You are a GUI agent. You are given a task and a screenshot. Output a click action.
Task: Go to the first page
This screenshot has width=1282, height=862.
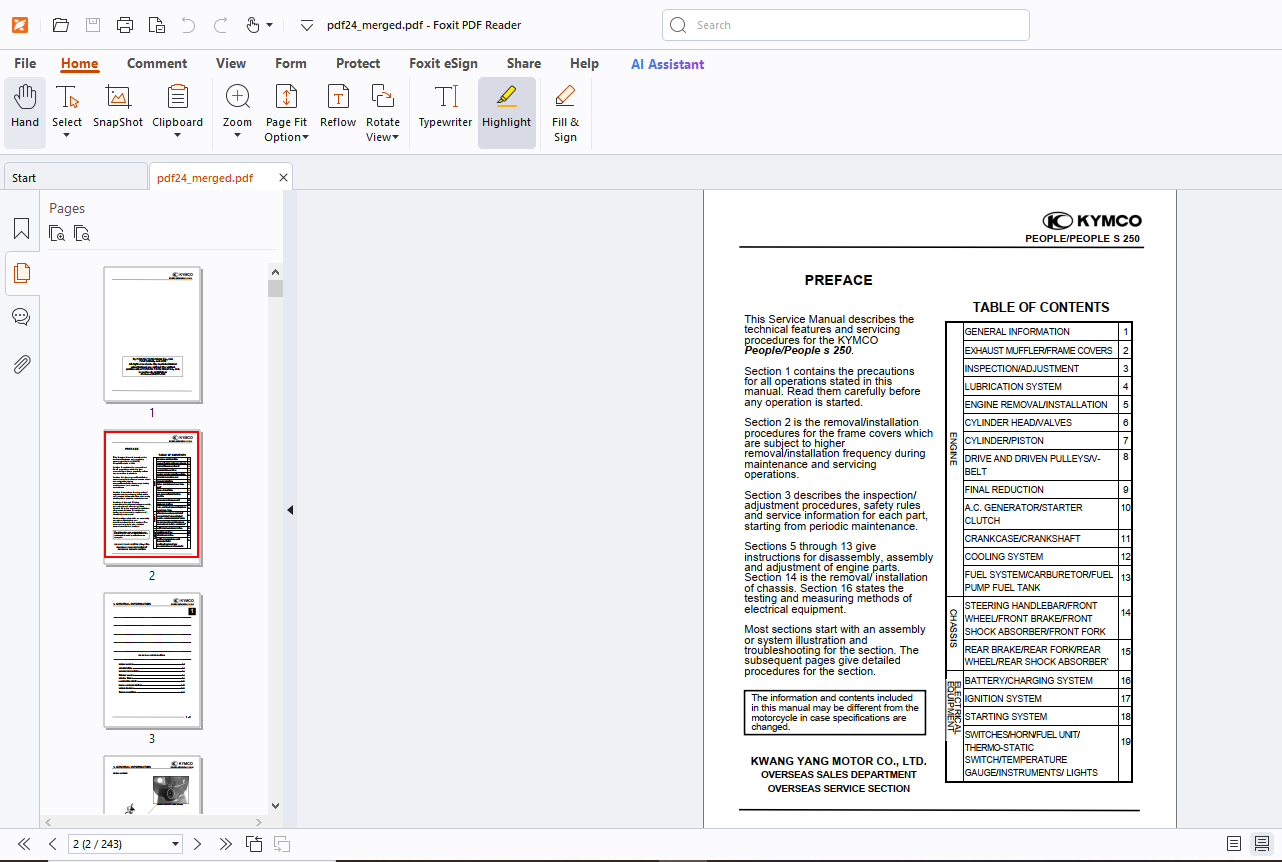pos(24,844)
